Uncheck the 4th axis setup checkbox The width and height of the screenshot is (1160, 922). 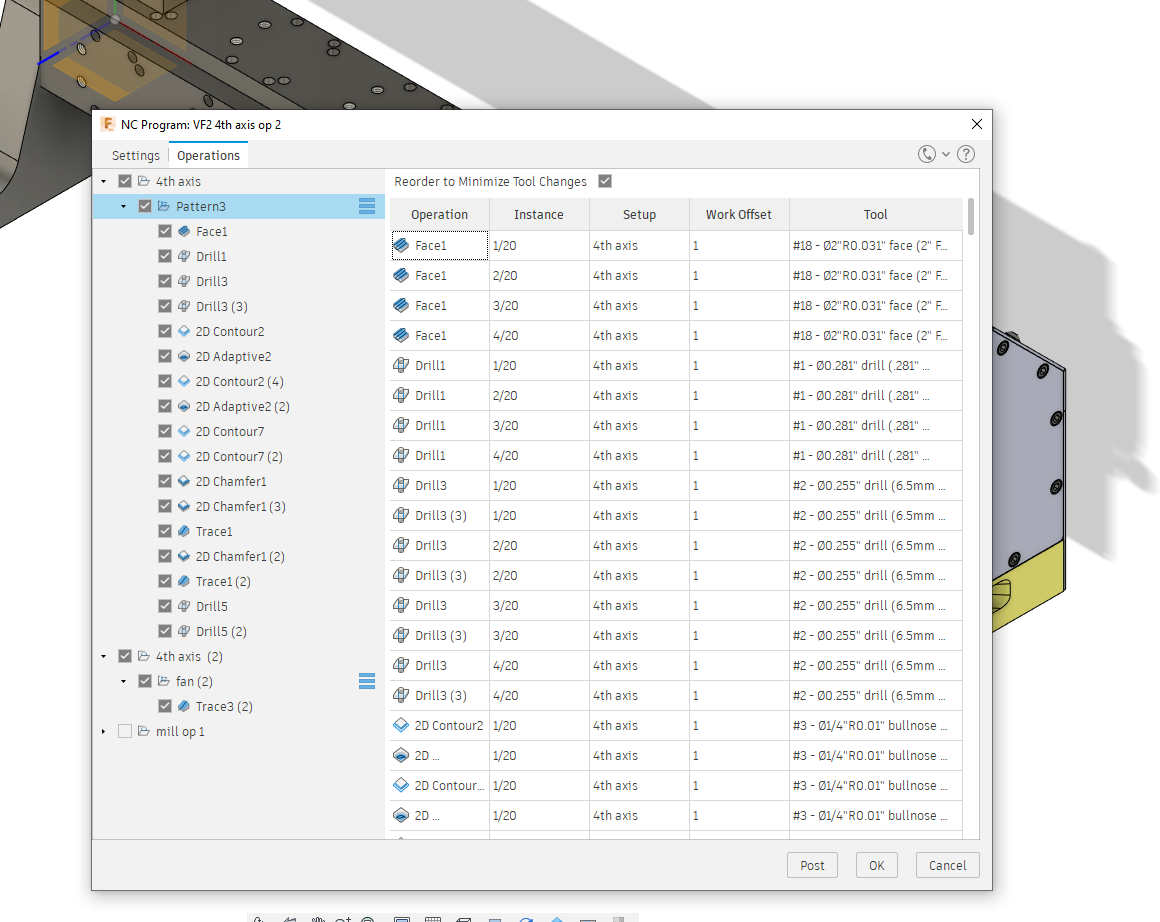125,181
